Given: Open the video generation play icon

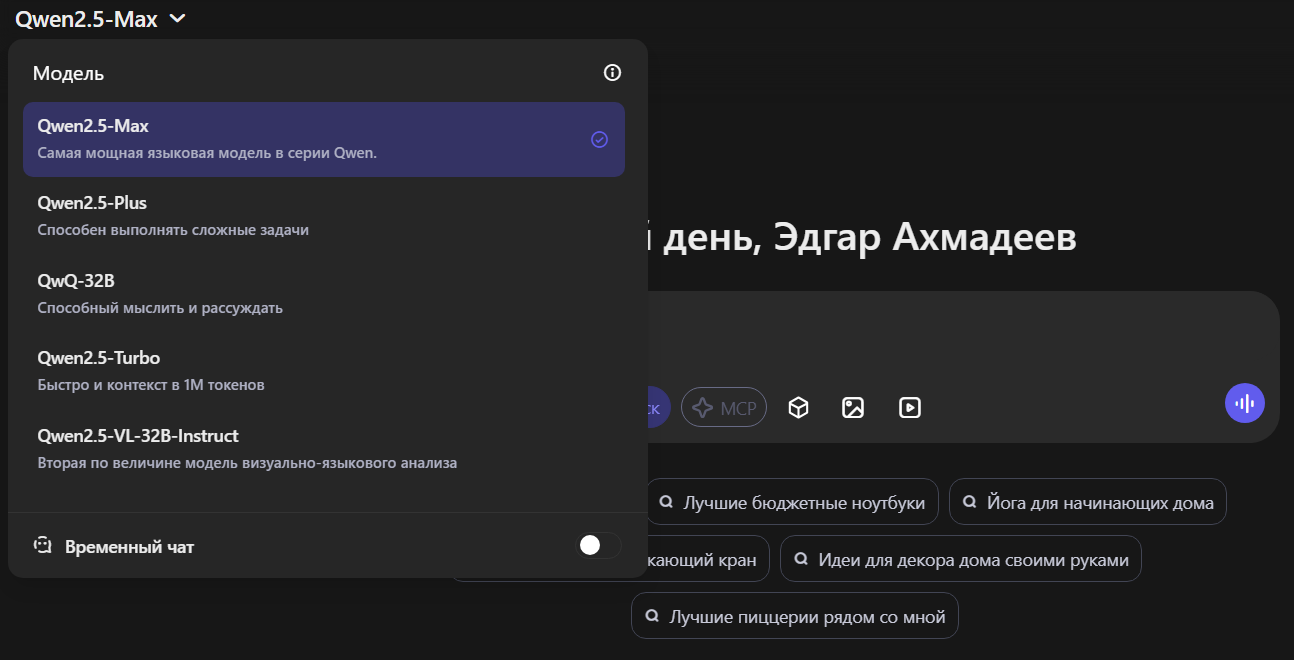Looking at the screenshot, I should coord(910,408).
